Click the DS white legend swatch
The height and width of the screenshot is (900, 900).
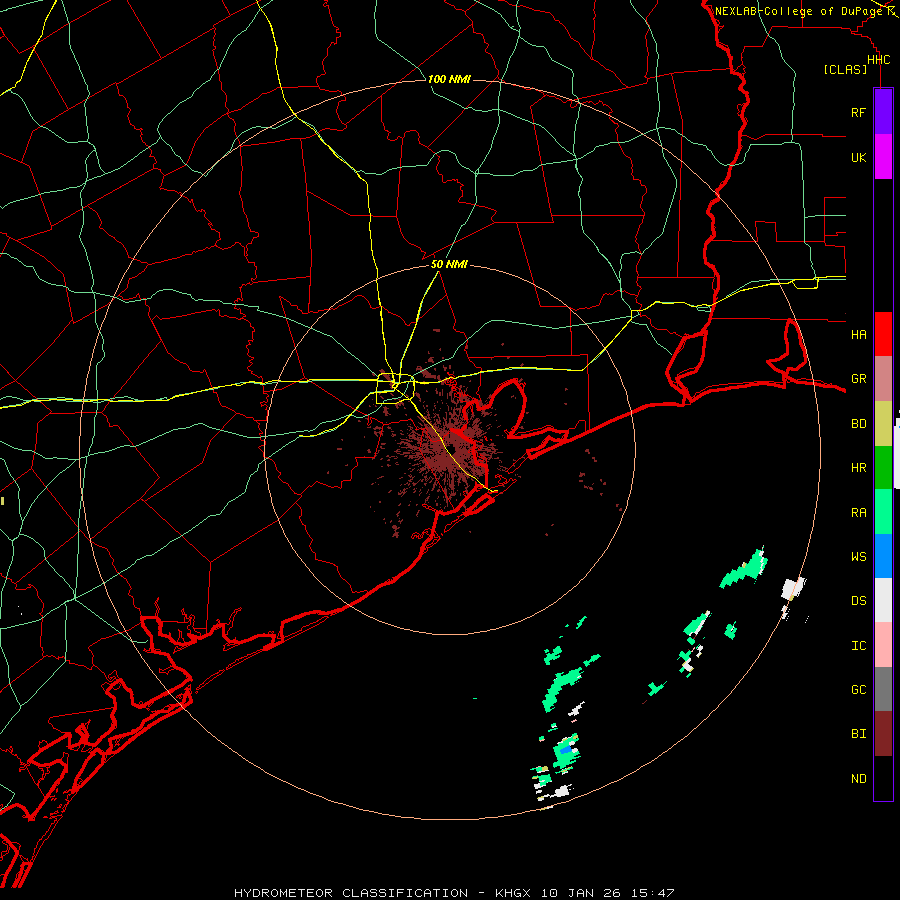(883, 600)
